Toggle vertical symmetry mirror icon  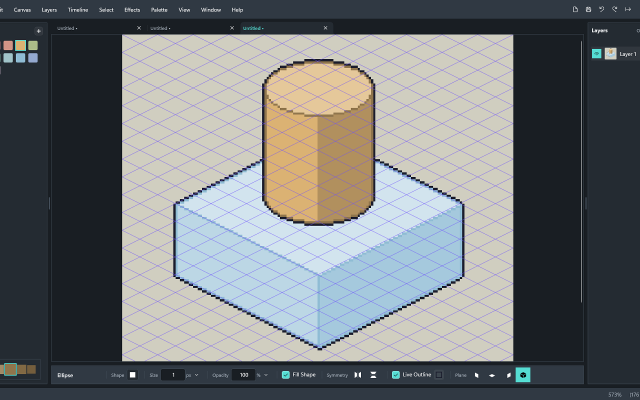pyautogui.click(x=373, y=375)
